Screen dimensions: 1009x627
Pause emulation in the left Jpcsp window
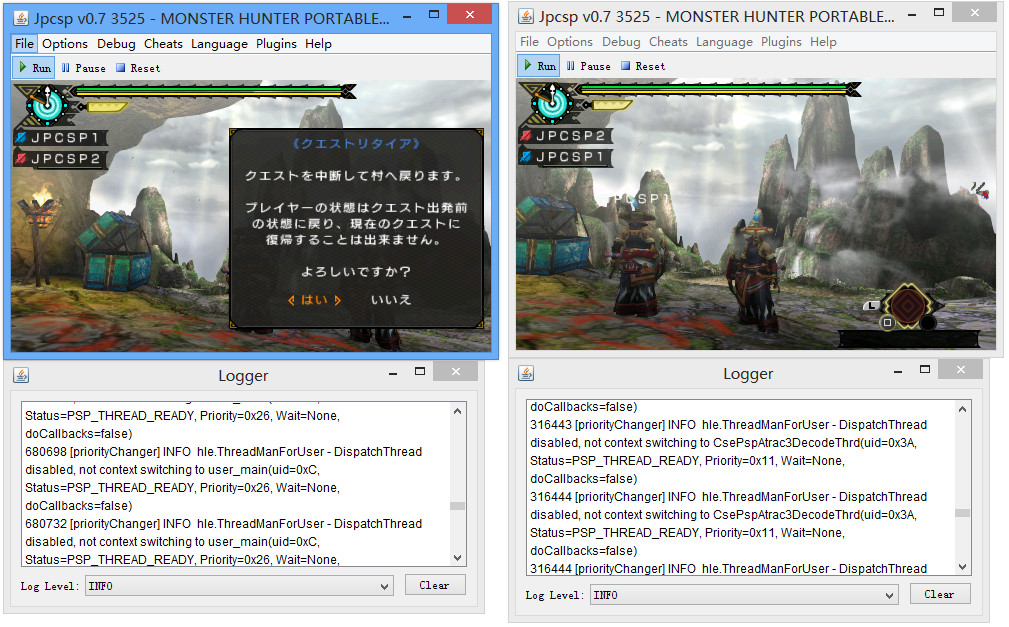coord(83,68)
